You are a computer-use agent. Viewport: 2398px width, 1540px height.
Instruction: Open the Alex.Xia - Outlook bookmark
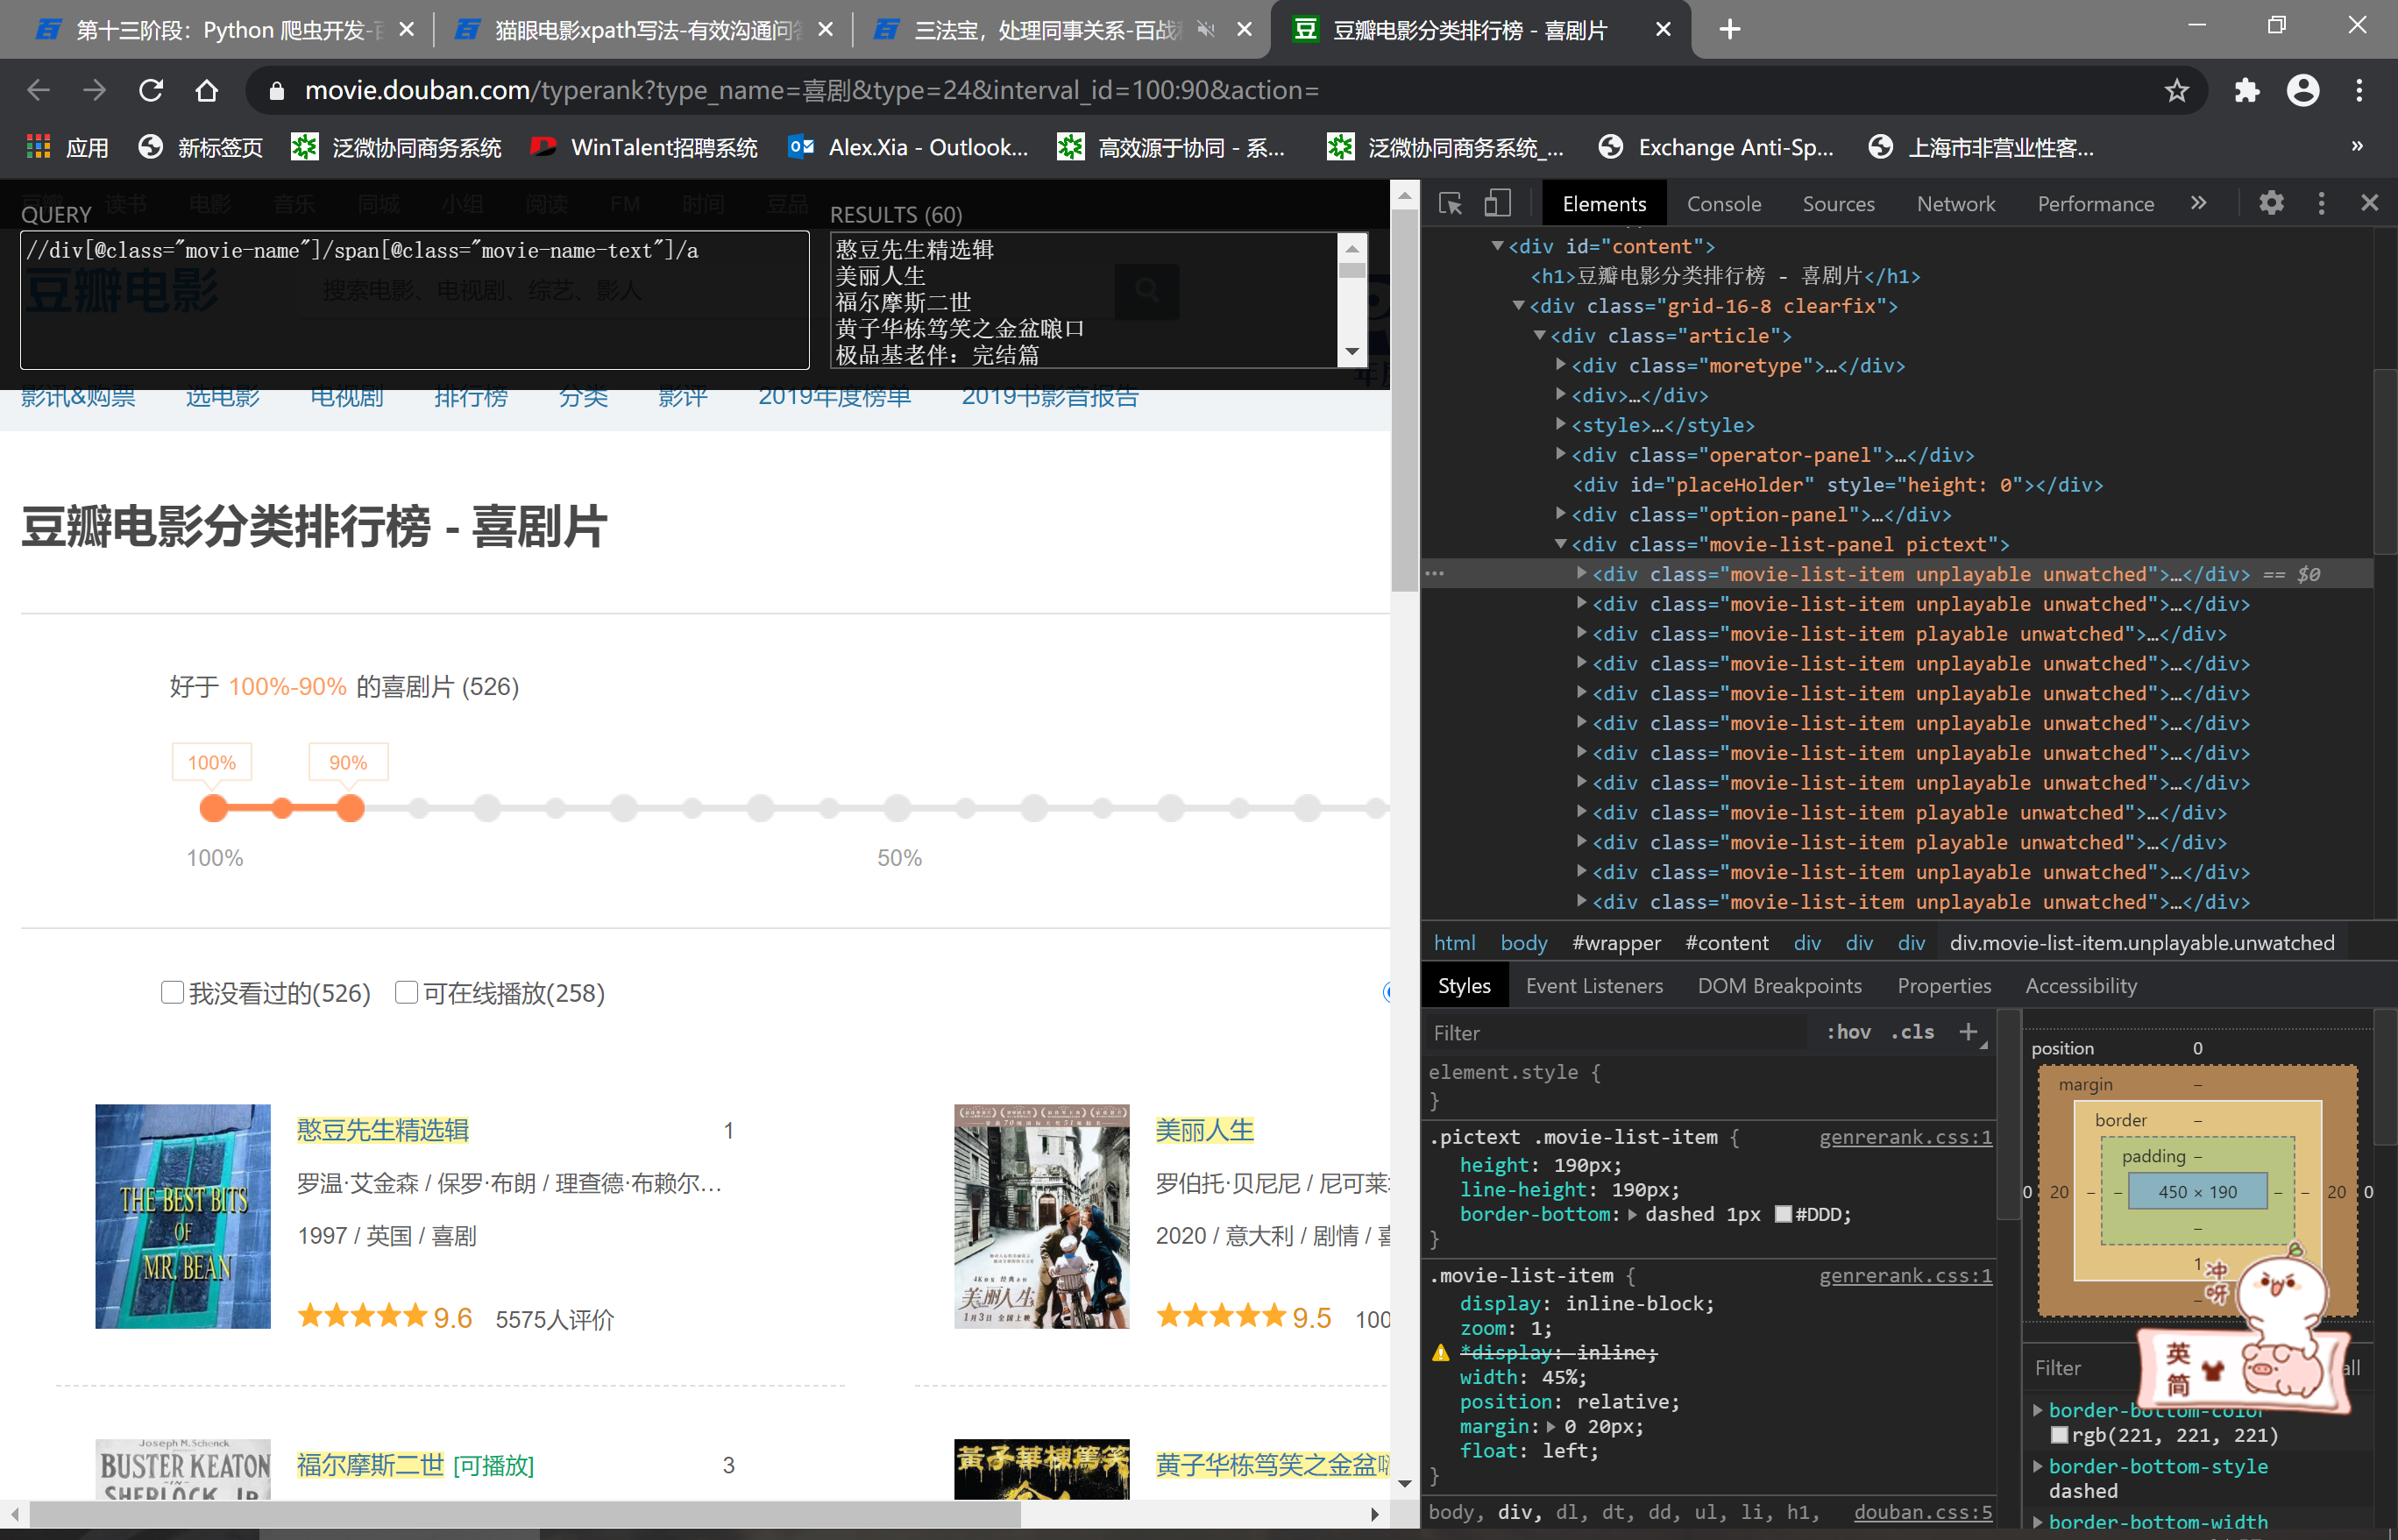click(907, 148)
